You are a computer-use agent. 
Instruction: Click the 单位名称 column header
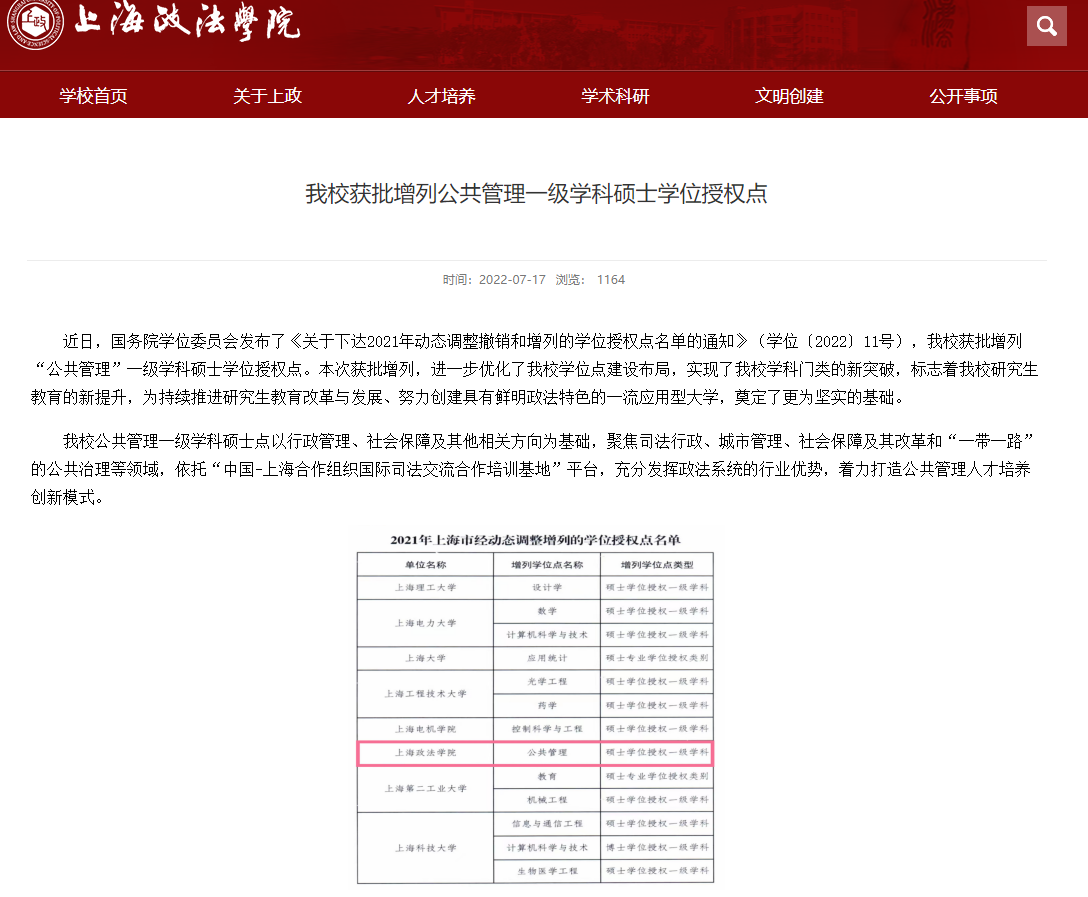[x=425, y=565]
